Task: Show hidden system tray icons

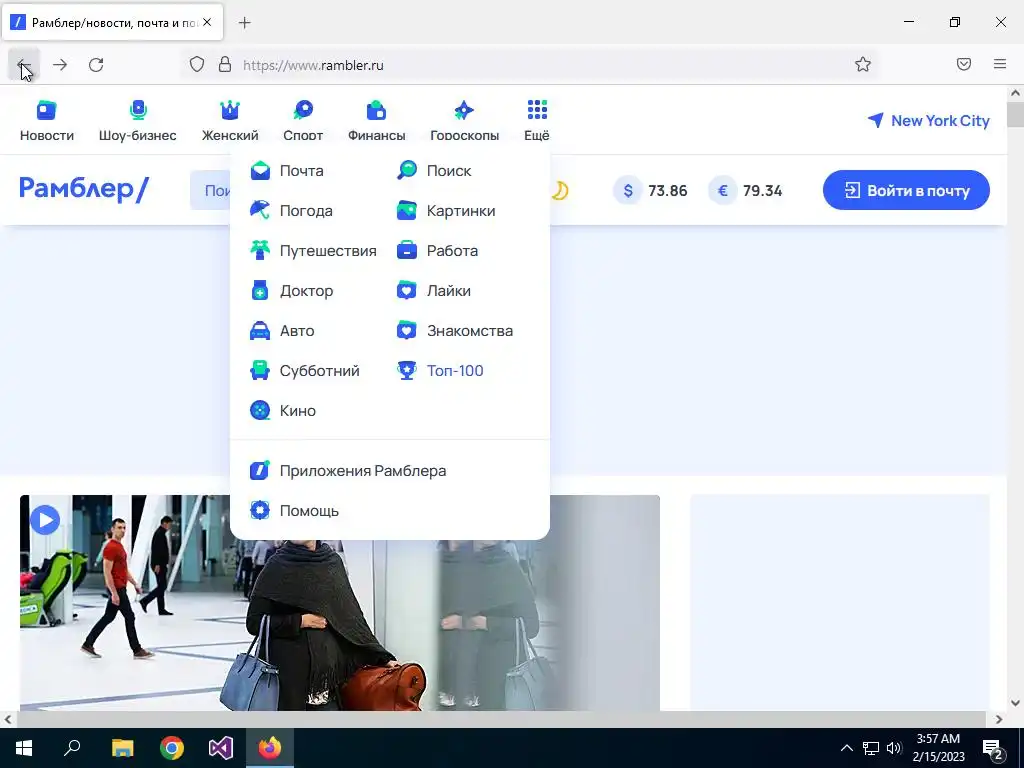Action: pos(846,748)
